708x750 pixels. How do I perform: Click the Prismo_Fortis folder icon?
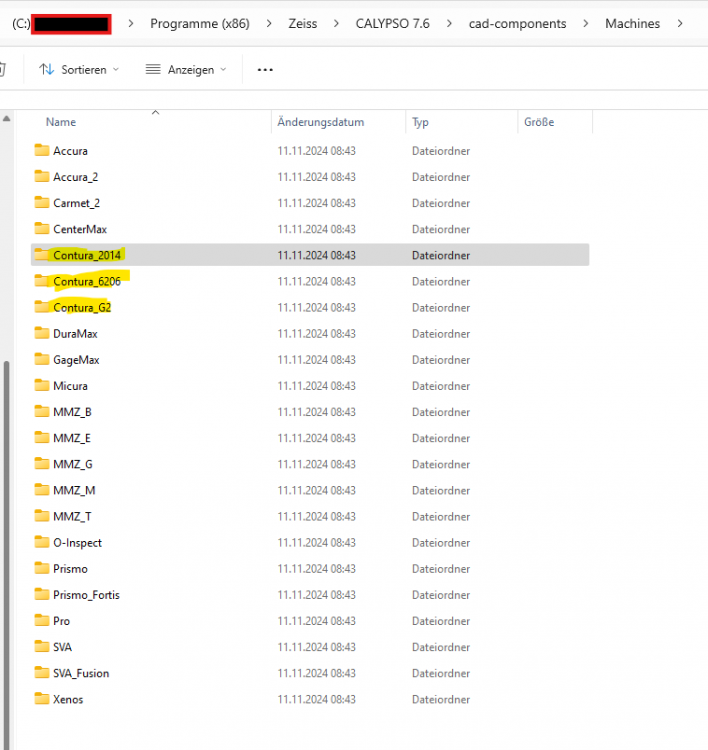42,595
